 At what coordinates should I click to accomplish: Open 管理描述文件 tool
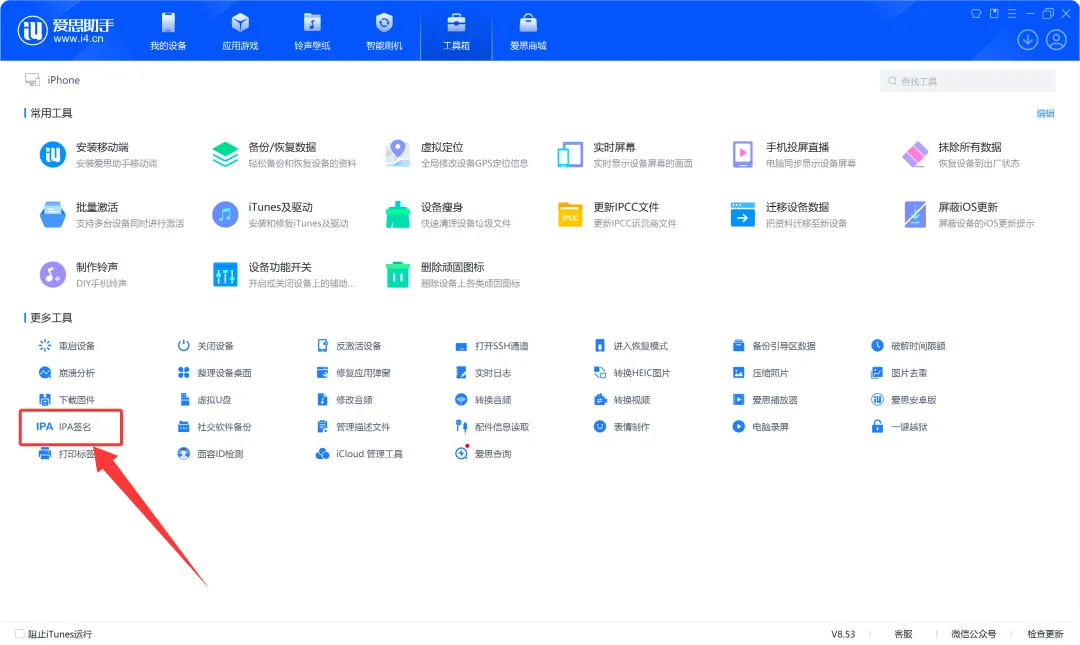353,427
